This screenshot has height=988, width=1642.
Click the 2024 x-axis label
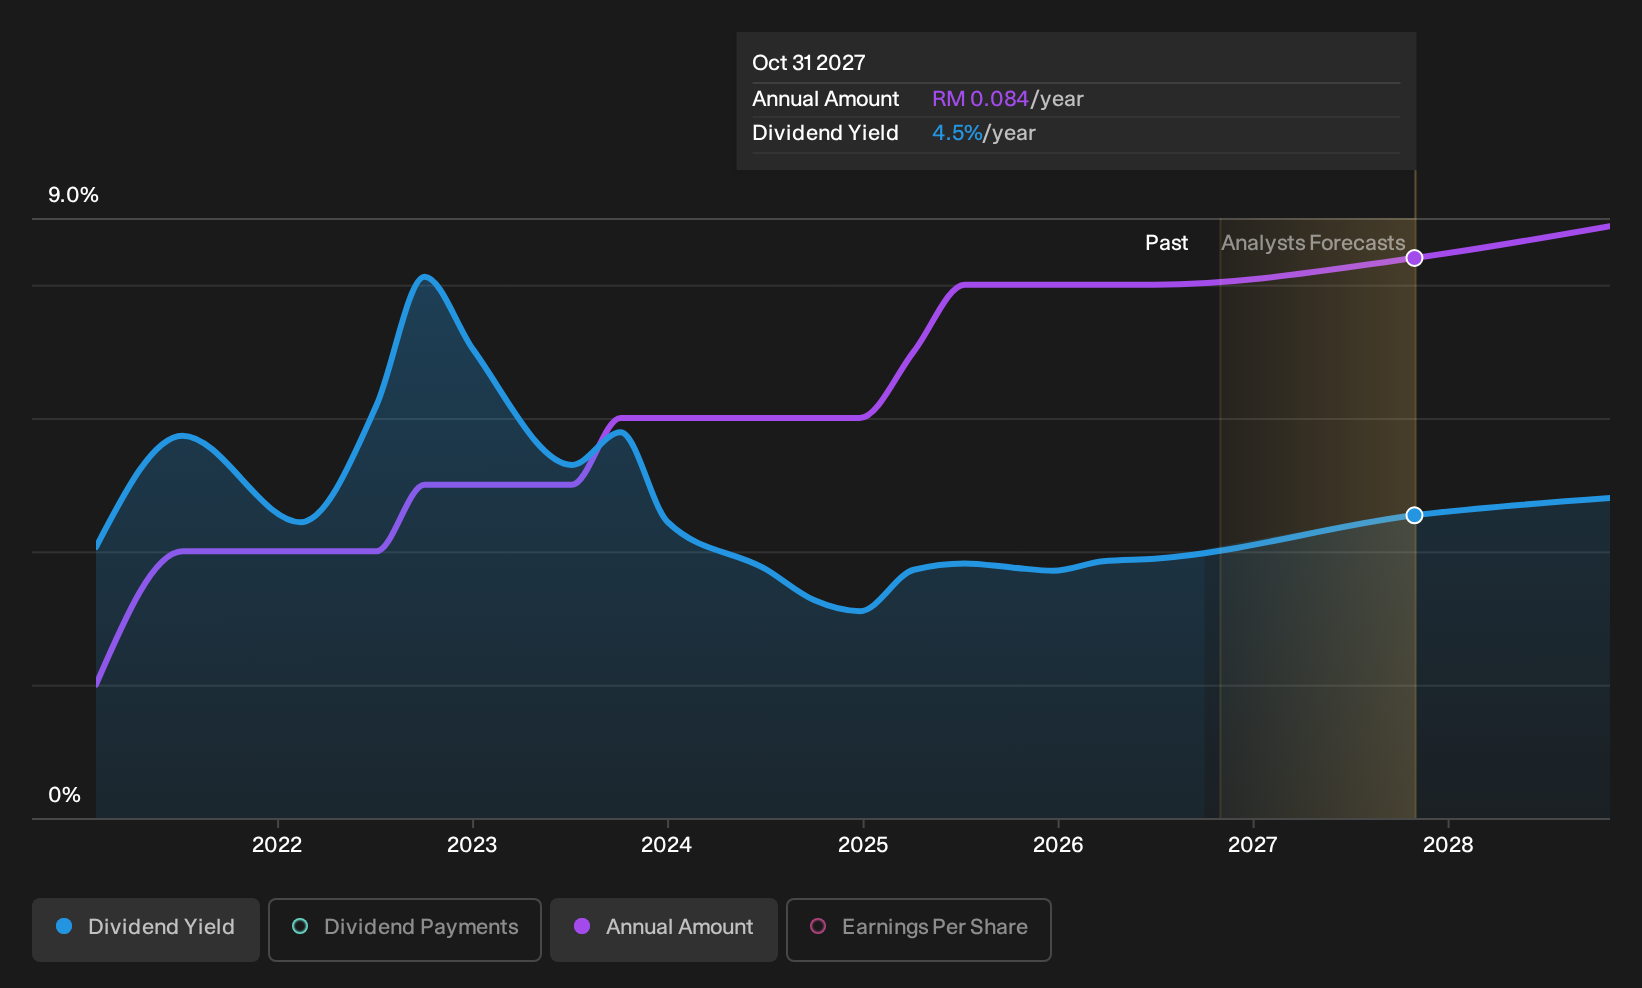(666, 845)
